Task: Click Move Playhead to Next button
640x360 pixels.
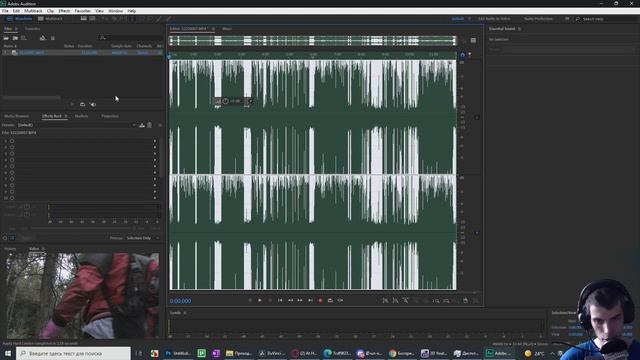Action: point(310,300)
